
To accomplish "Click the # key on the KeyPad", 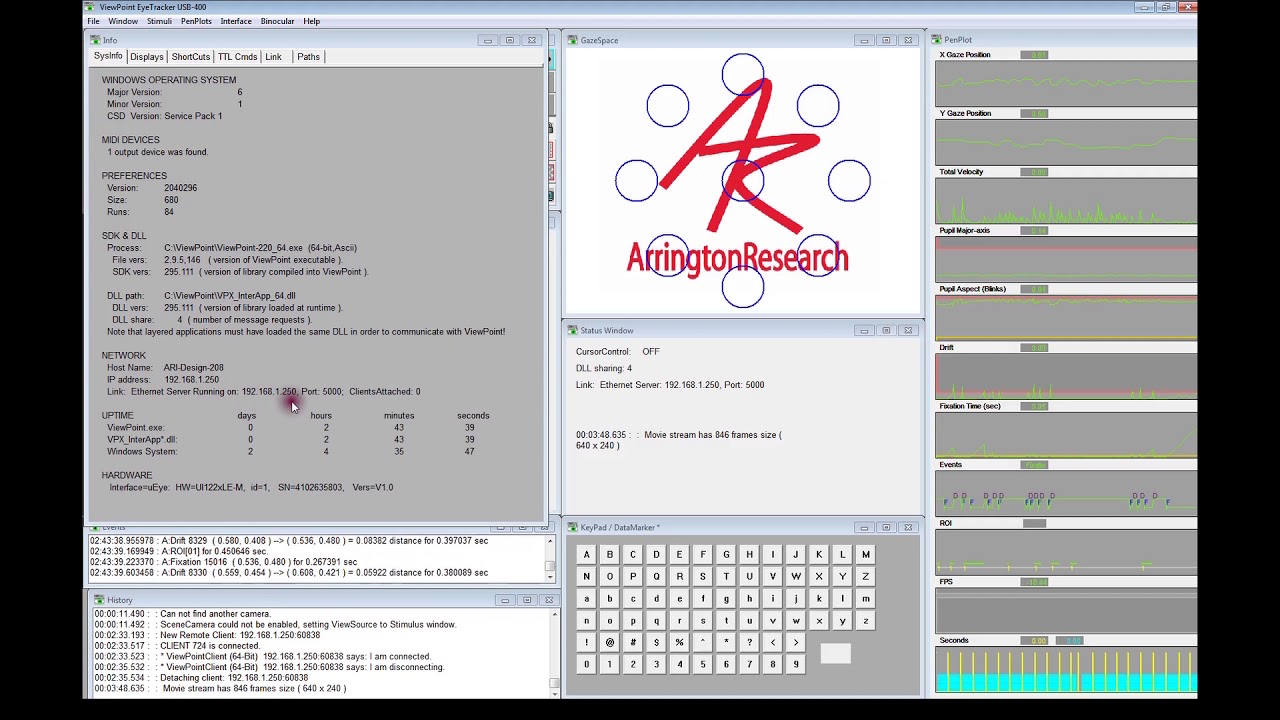I will tap(633, 642).
